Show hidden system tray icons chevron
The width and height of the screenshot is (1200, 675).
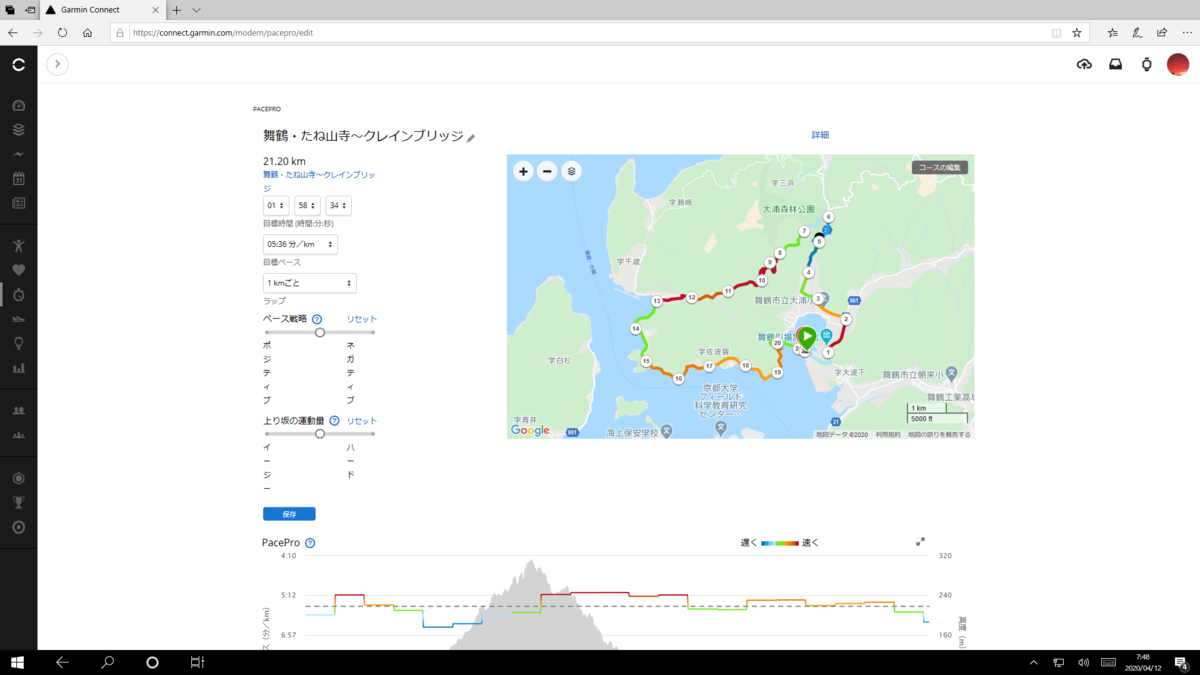pyautogui.click(x=1034, y=662)
